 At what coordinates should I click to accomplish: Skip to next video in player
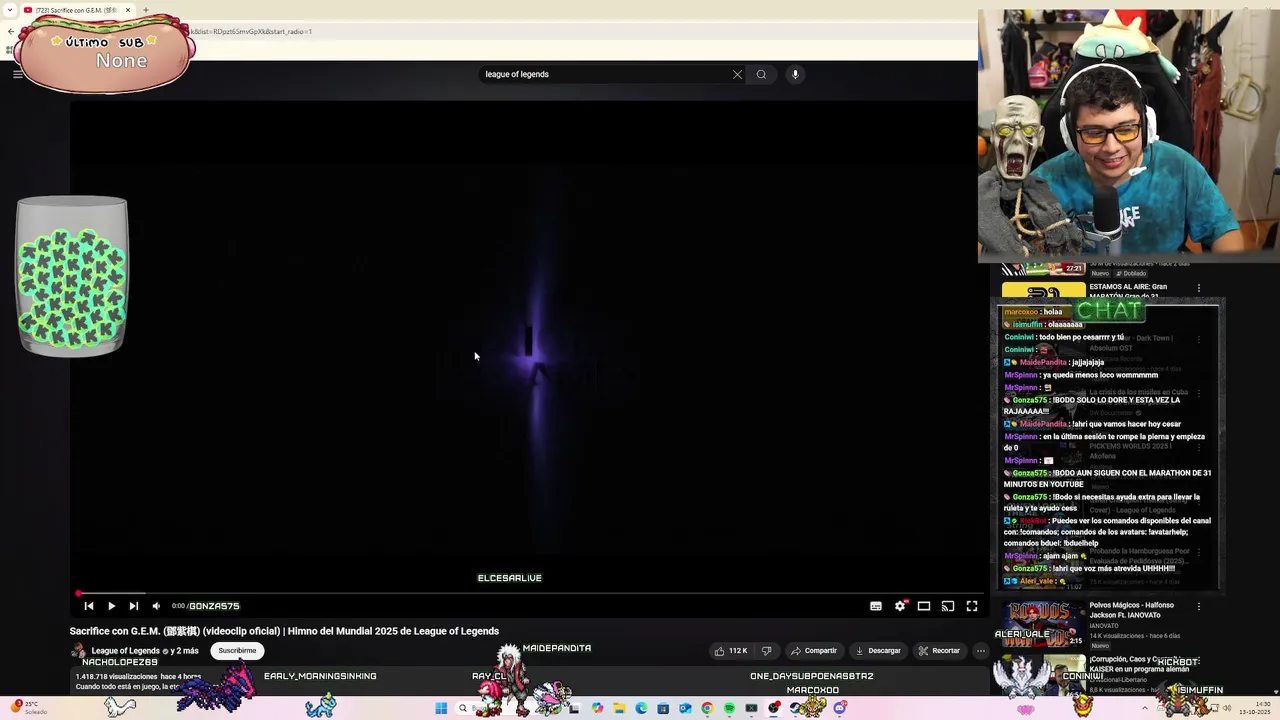(133, 606)
